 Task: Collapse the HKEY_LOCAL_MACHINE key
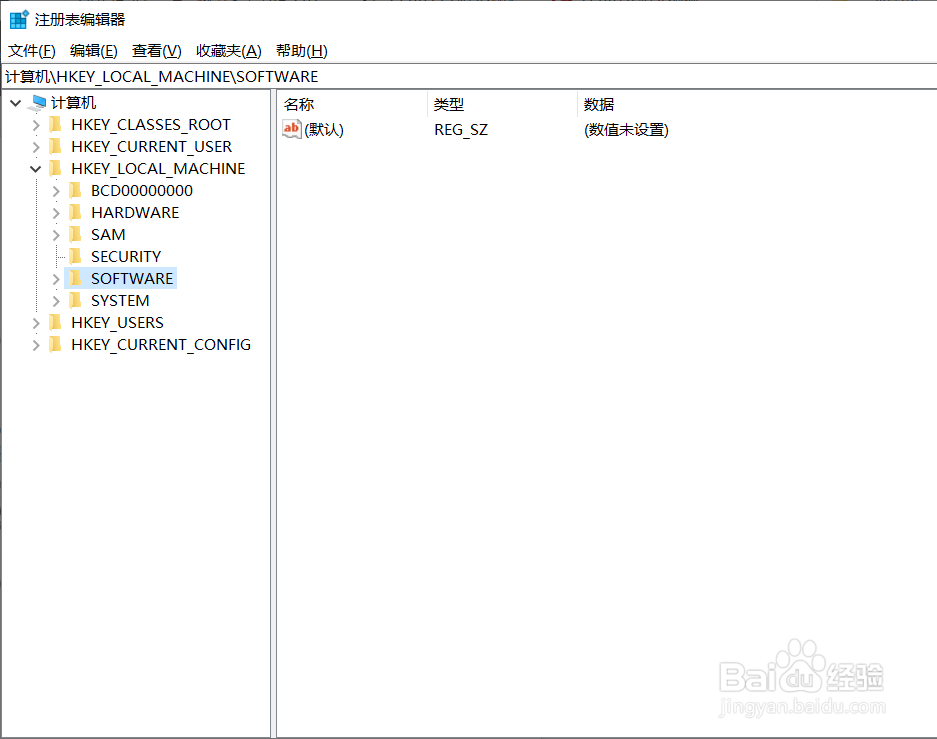click(x=35, y=169)
